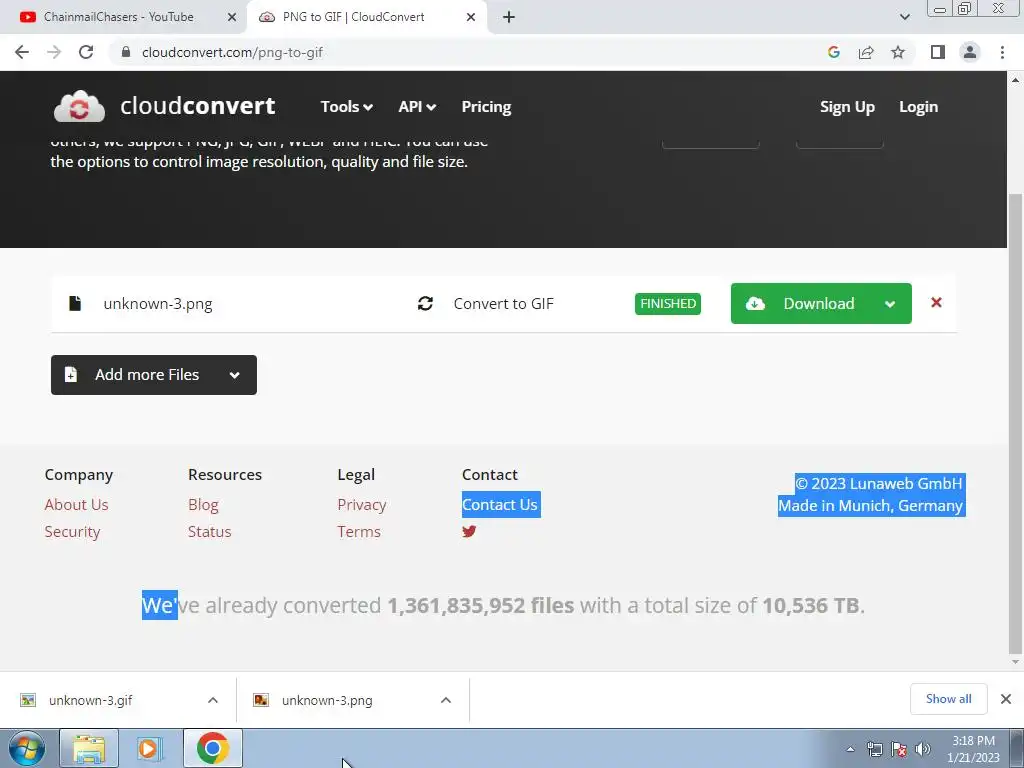Visit the Blog link
The height and width of the screenshot is (768, 1024).
203,505
